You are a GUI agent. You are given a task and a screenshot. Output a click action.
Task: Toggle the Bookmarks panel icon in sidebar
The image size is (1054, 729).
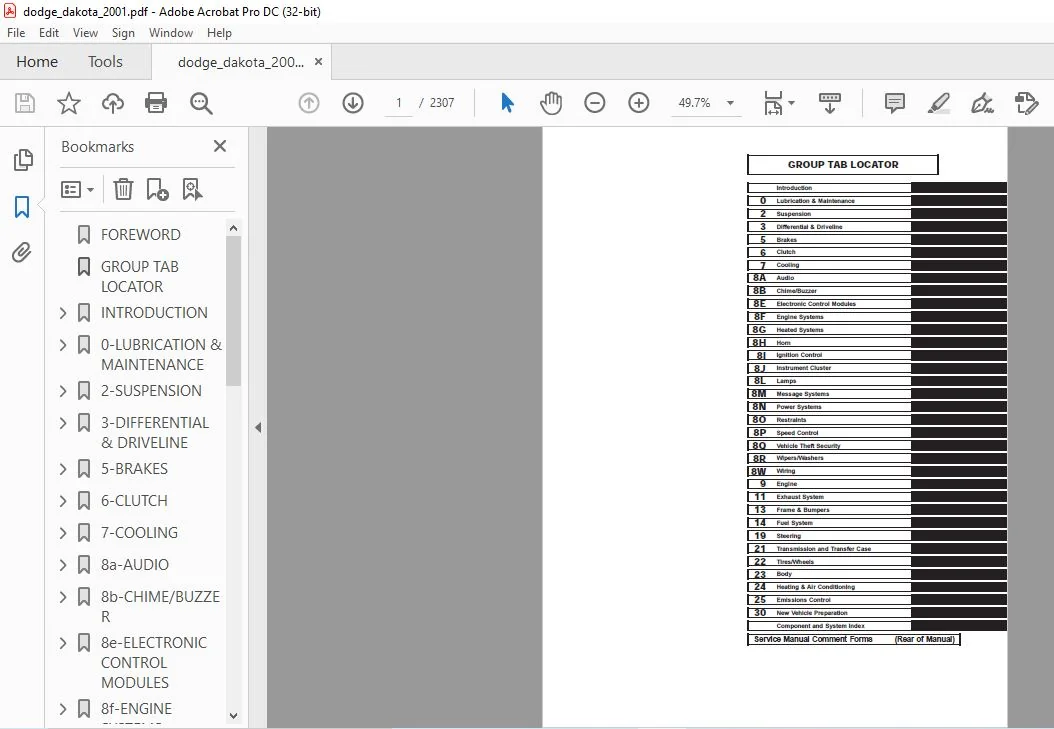pyautogui.click(x=22, y=207)
